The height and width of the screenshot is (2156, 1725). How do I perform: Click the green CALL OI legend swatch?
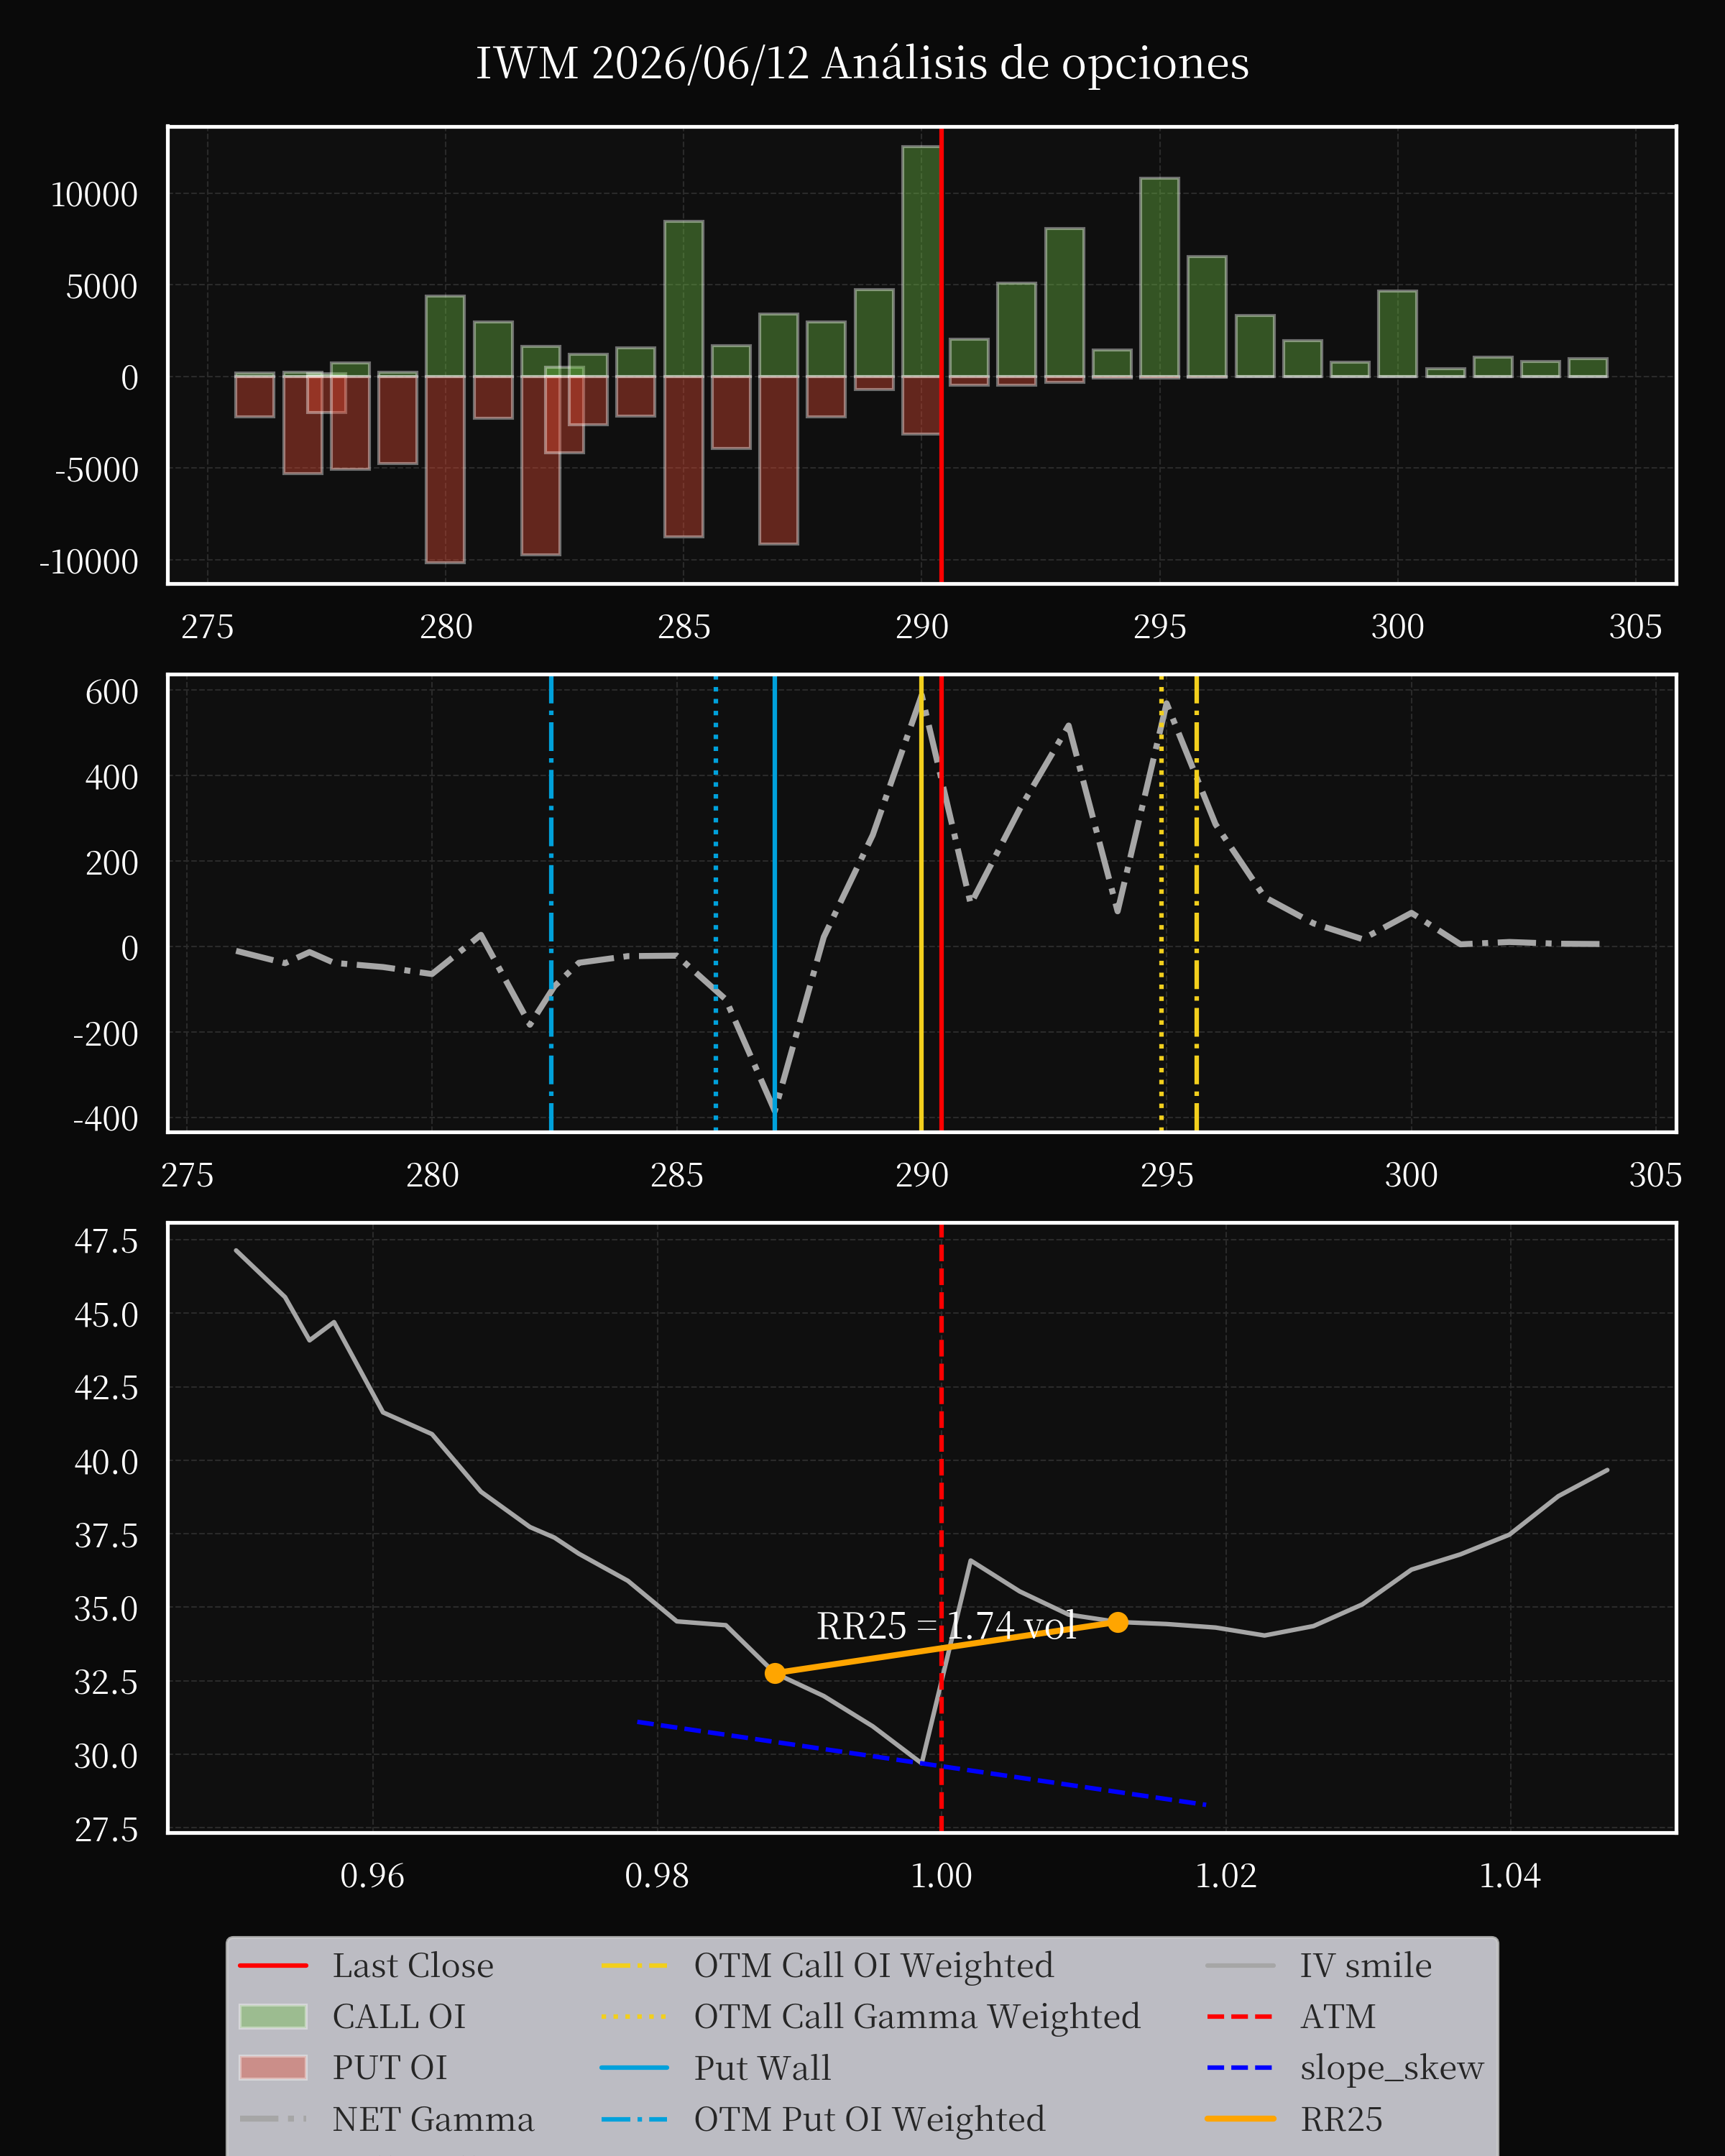273,2016
